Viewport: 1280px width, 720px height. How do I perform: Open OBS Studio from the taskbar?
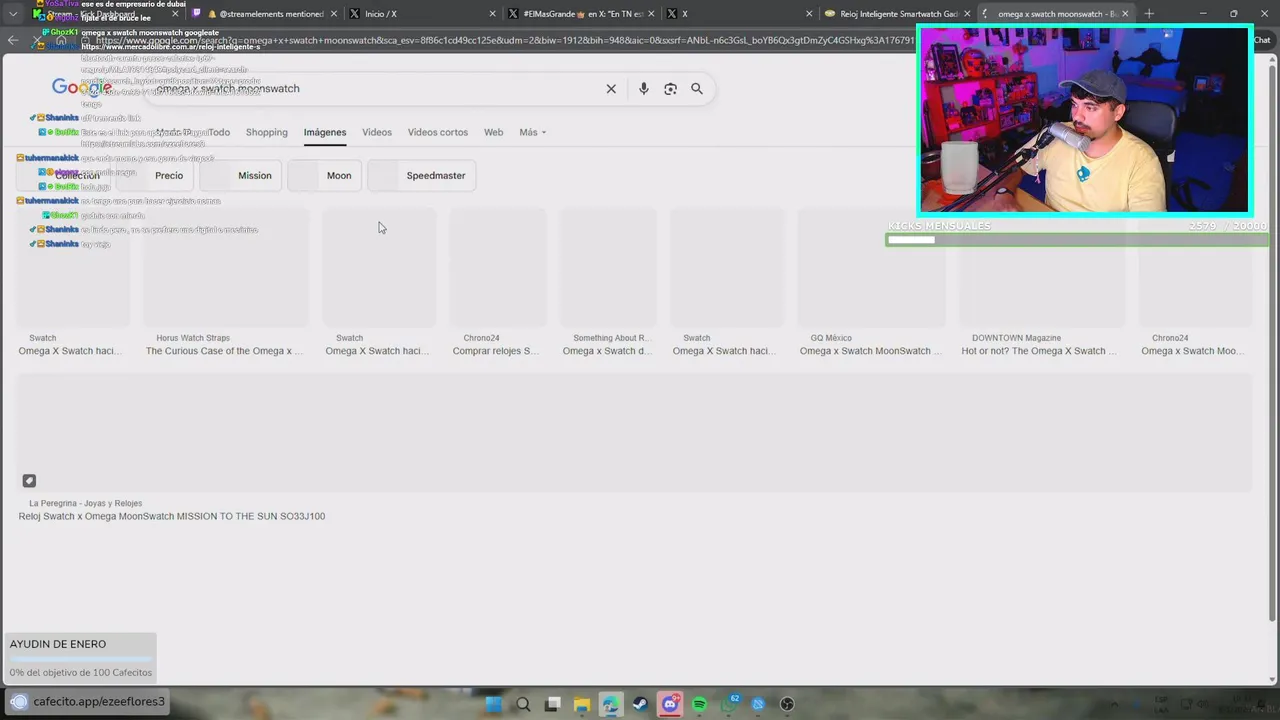(x=787, y=704)
